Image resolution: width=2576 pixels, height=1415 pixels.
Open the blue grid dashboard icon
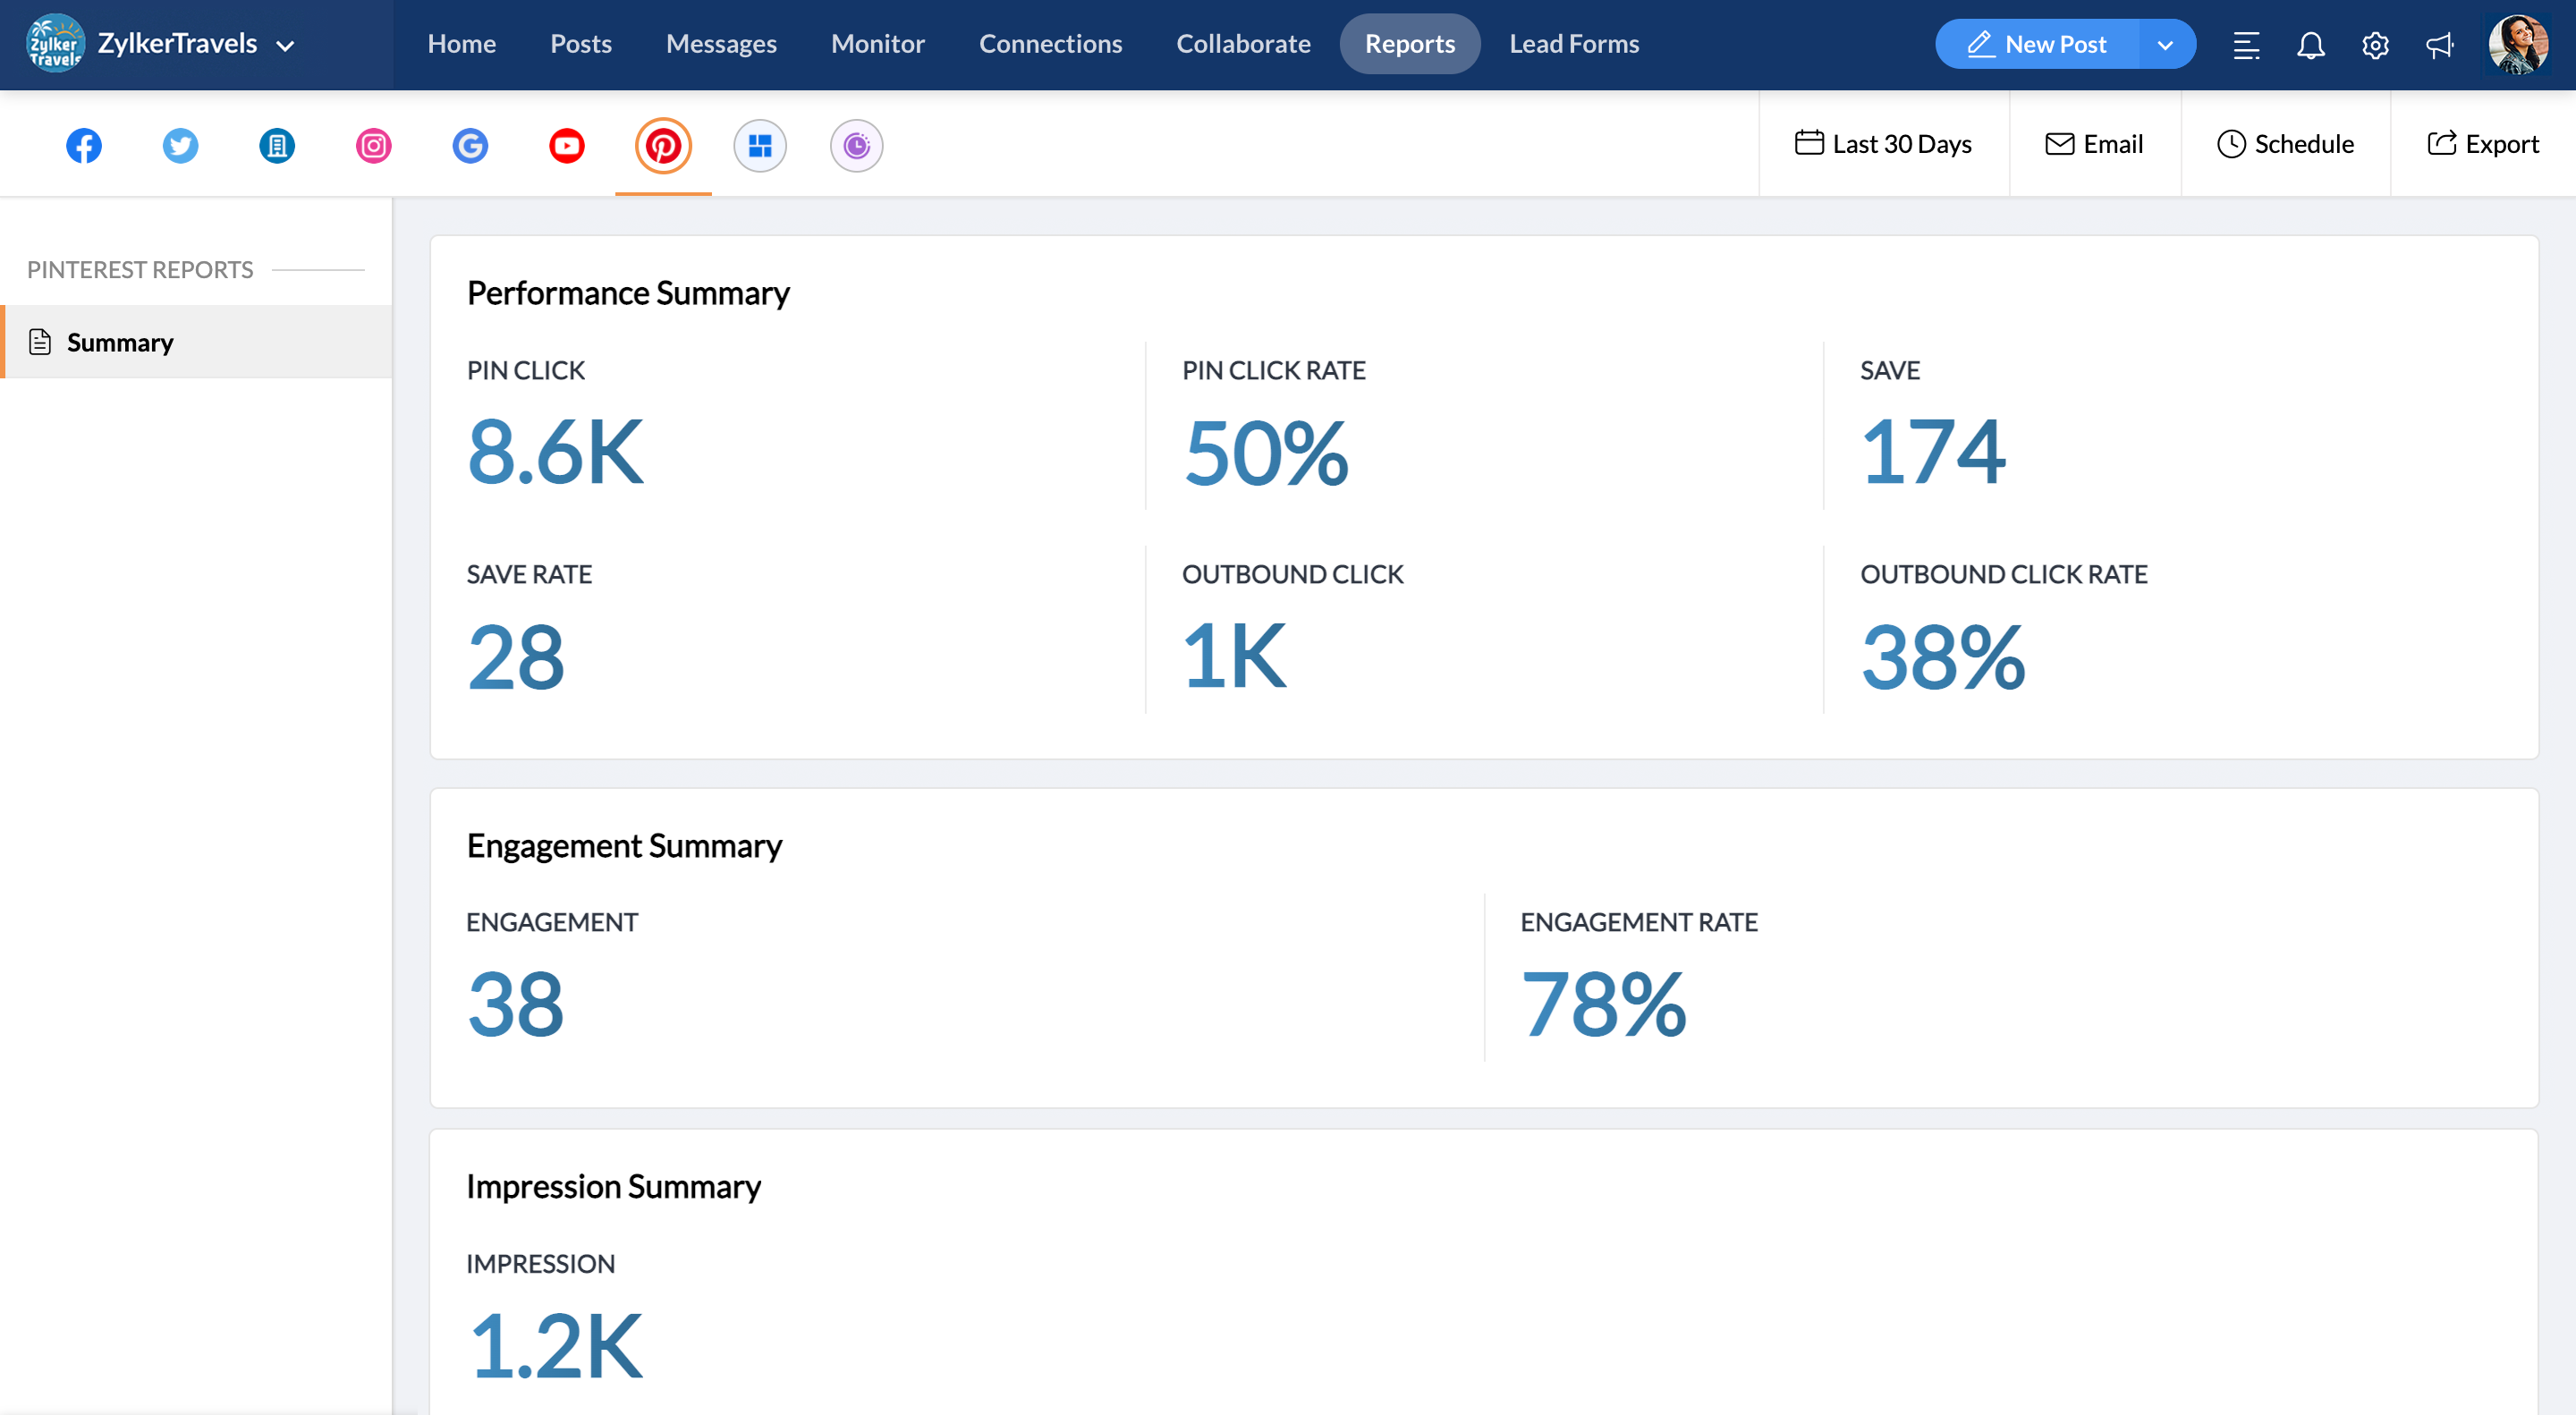tap(760, 146)
